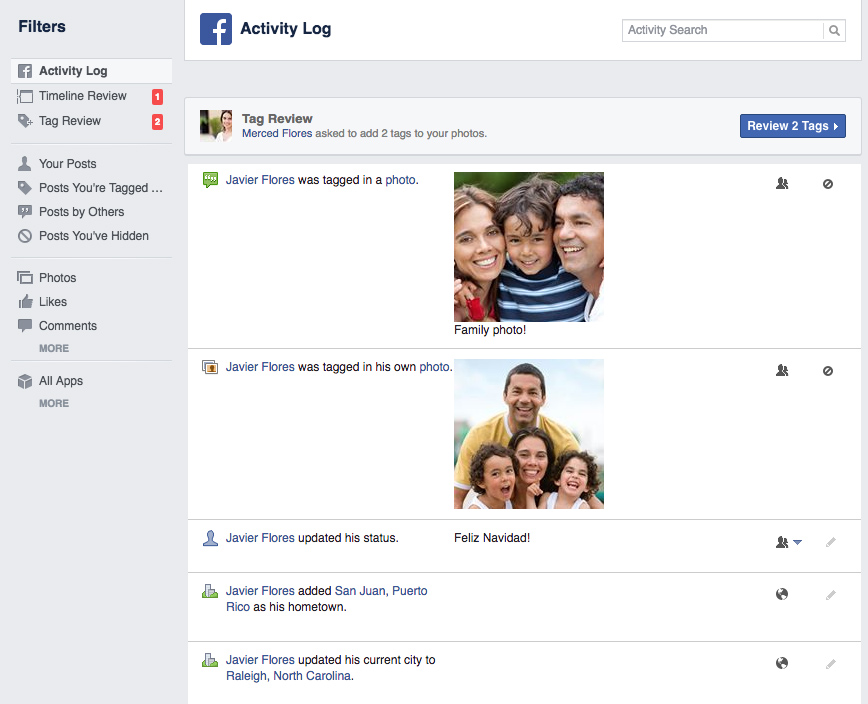Click the Review 2 Tags button

click(x=793, y=126)
